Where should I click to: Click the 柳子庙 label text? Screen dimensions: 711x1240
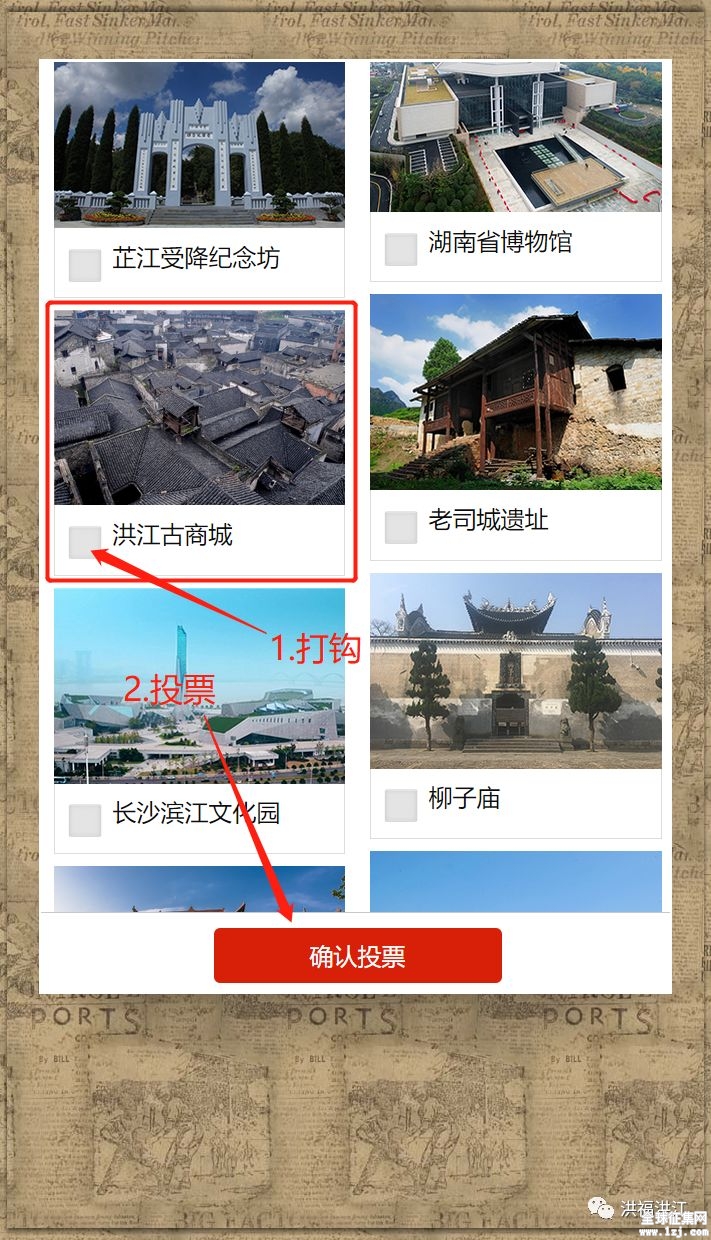click(x=464, y=798)
